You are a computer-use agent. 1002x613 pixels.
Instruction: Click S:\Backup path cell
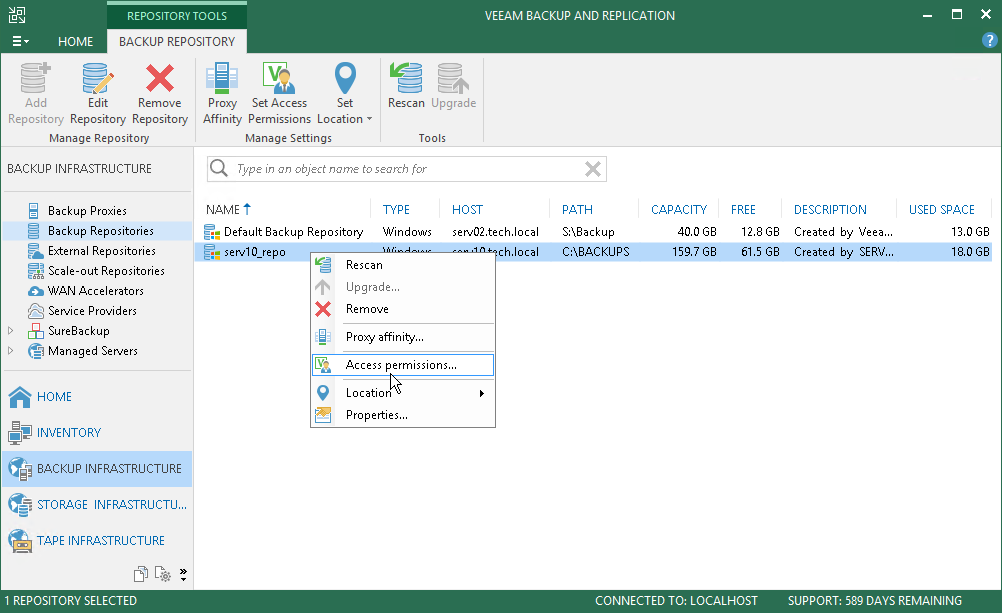[588, 232]
